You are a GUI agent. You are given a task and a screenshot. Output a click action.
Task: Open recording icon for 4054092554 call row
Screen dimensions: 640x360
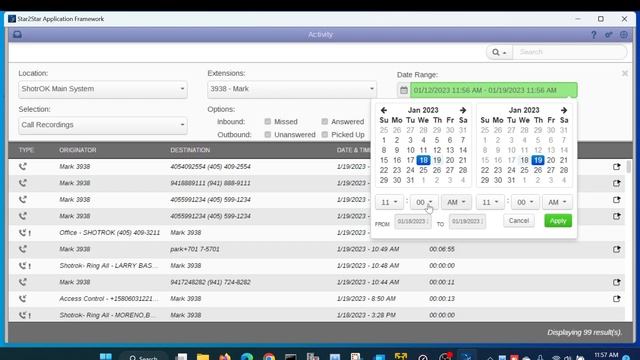click(616, 167)
